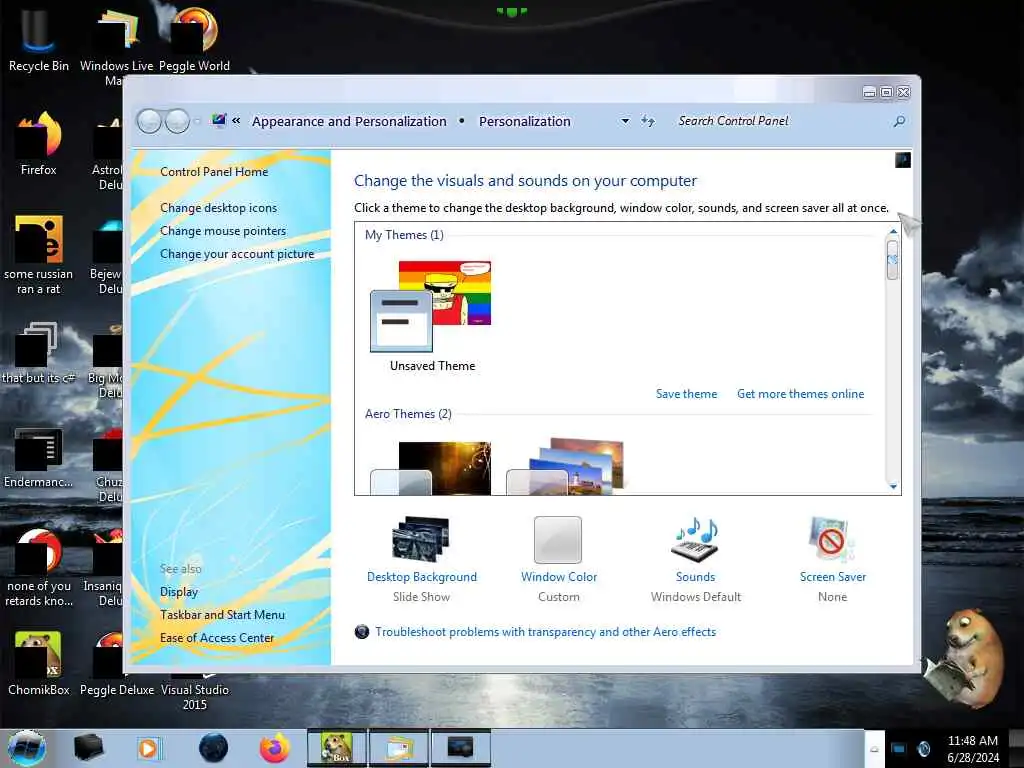Select 'that but its c#' desktop icon
The height and width of the screenshot is (768, 1024).
pos(39,353)
